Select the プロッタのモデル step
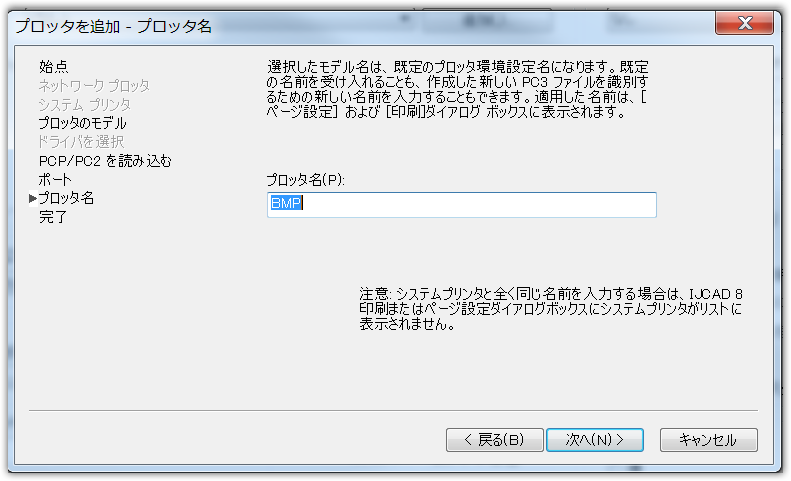This screenshot has height=481, width=791. [82, 123]
